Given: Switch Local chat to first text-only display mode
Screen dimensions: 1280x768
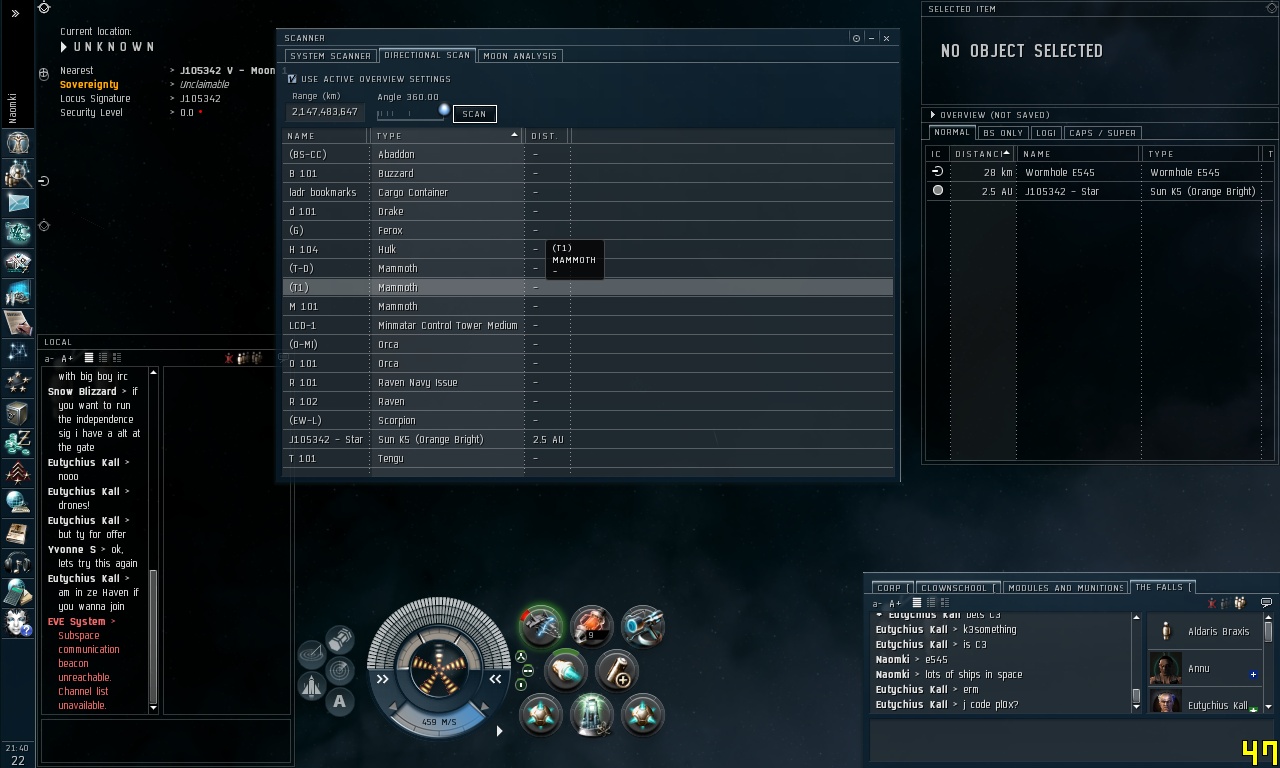Looking at the screenshot, I should click(x=89, y=358).
